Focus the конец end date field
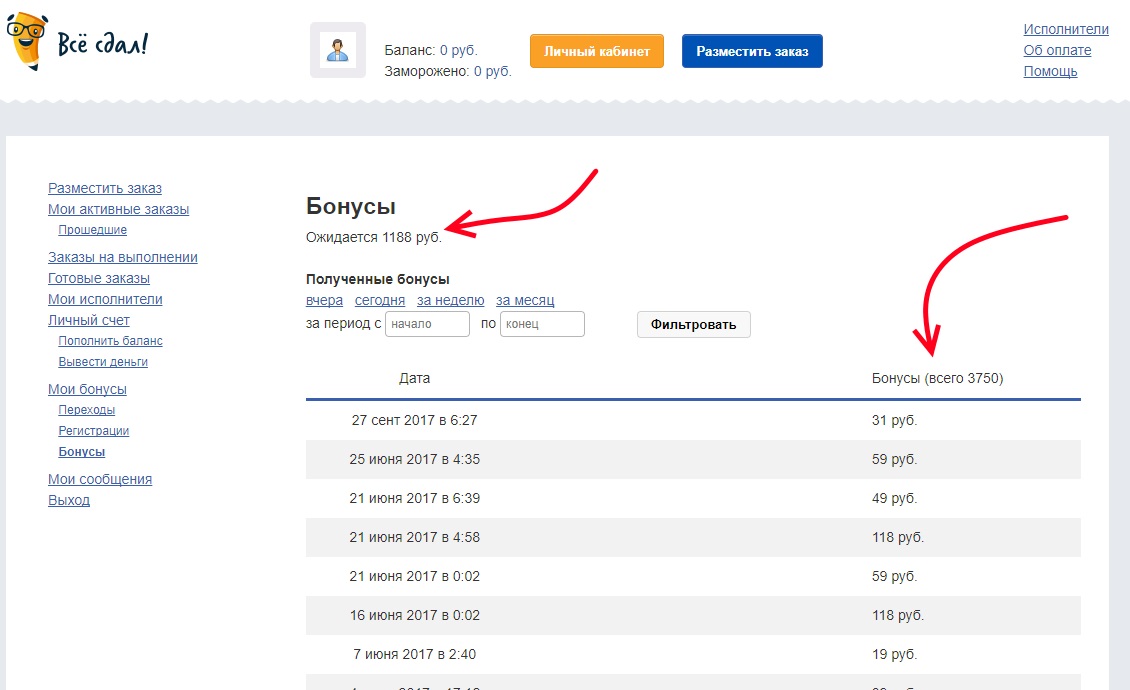1130x690 pixels. coord(541,324)
